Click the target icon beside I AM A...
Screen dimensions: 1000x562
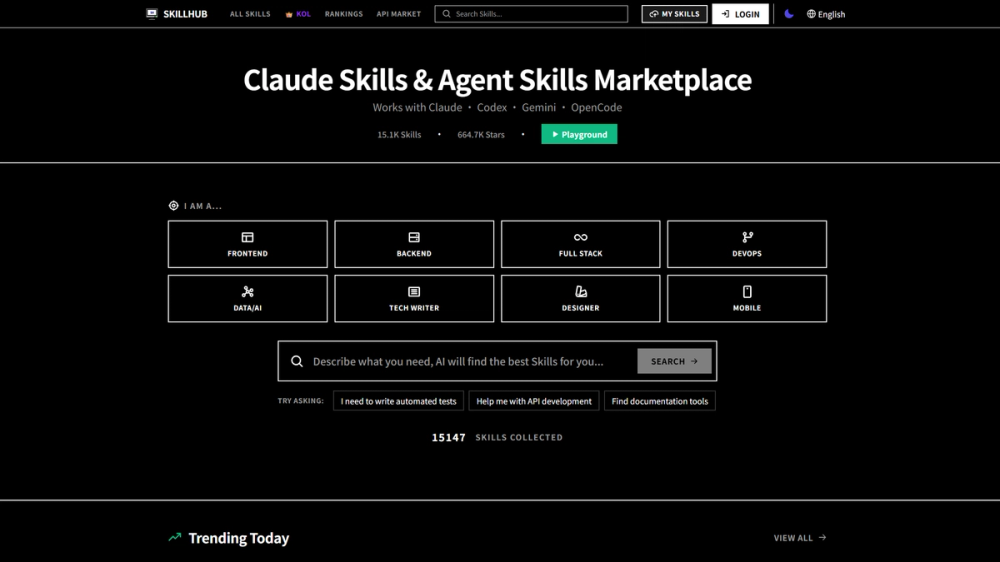(x=173, y=205)
